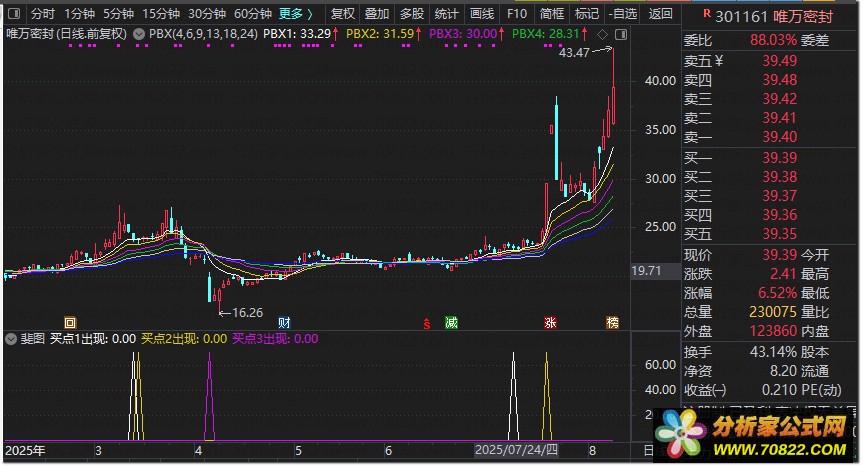This screenshot has width=863, height=466.
Task: Click the 2025年 time axis label
Action: tap(25, 451)
